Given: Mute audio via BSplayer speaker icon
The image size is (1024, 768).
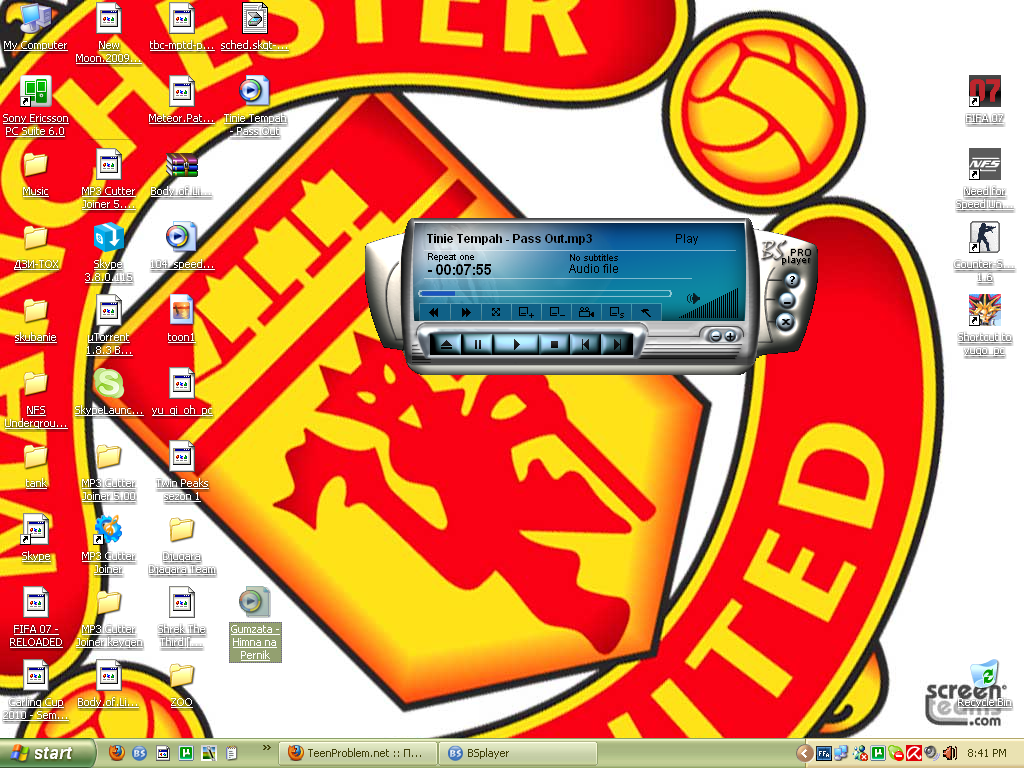Looking at the screenshot, I should 693,298.
